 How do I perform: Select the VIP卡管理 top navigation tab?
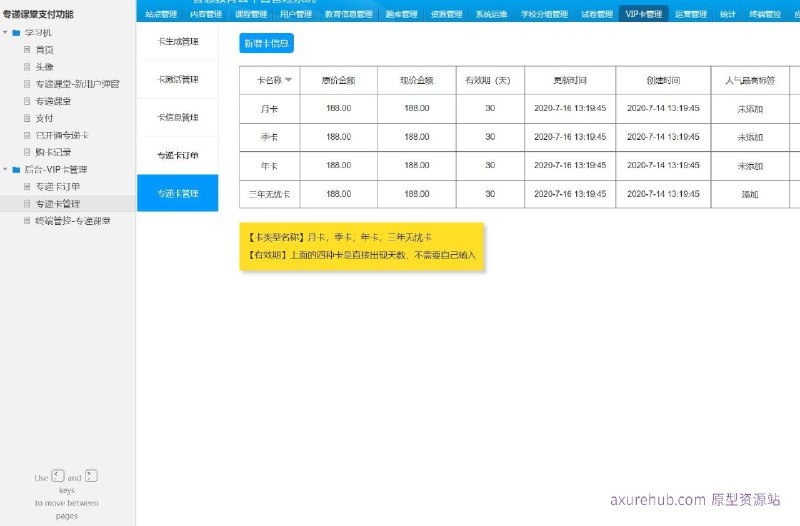[643, 14]
